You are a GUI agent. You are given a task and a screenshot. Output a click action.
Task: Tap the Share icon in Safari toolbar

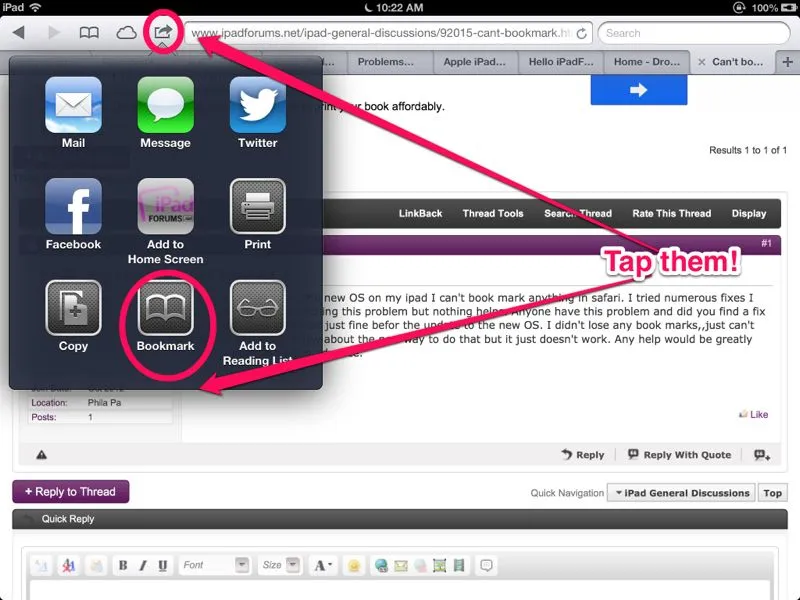tap(162, 33)
